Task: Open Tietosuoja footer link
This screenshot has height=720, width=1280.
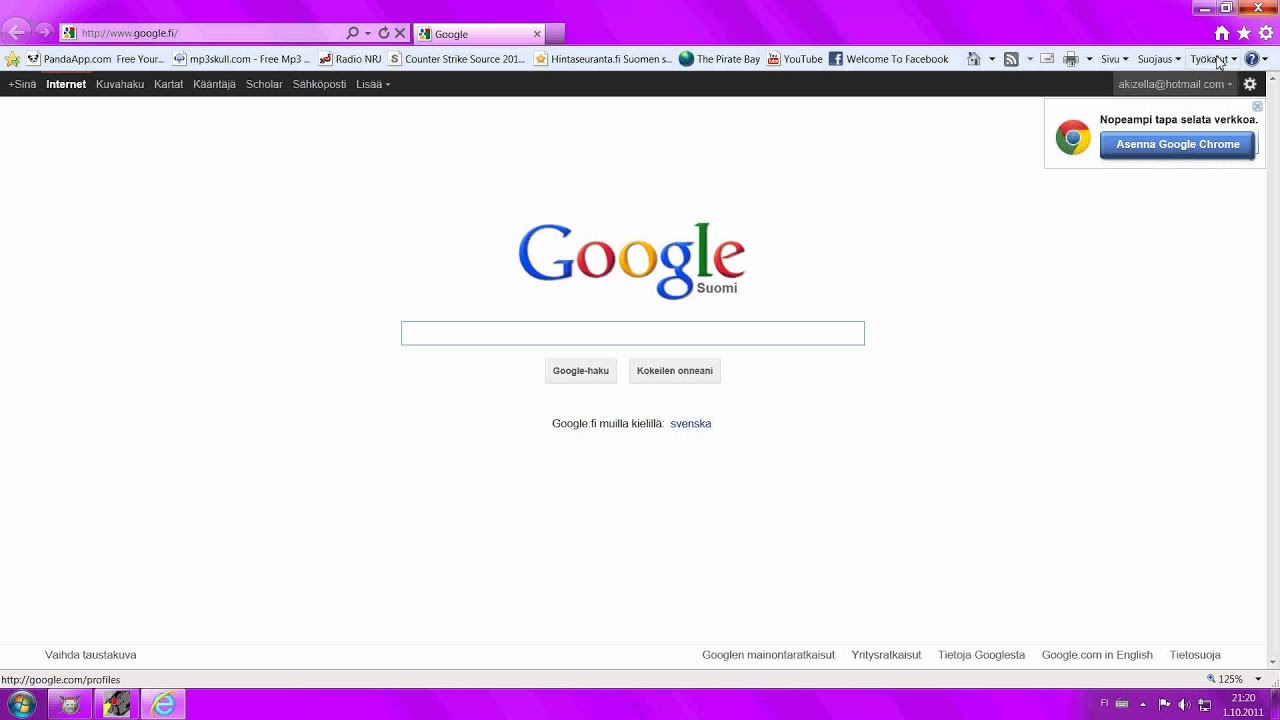Action: tap(1195, 655)
